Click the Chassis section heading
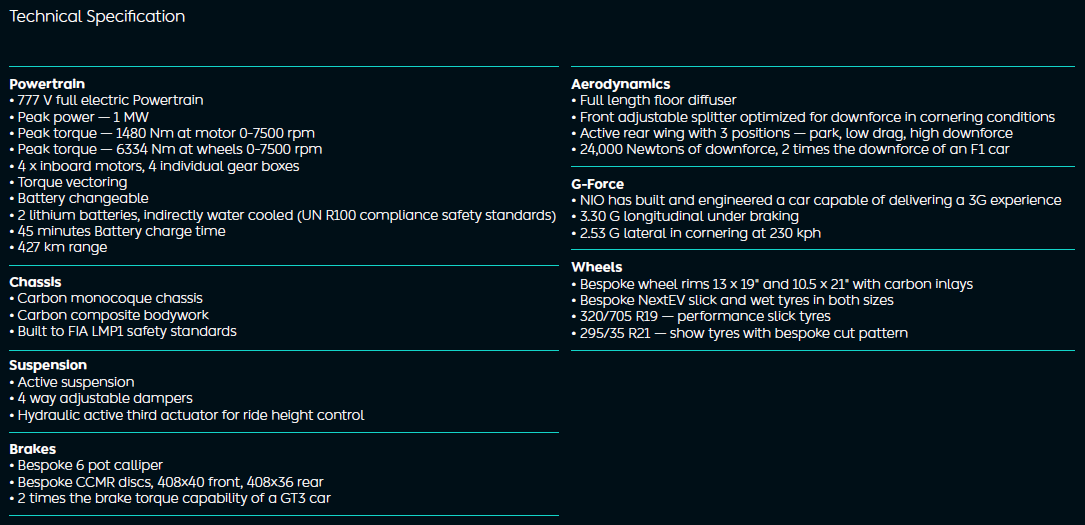Screen dimensions: 1085x525 click(x=35, y=282)
